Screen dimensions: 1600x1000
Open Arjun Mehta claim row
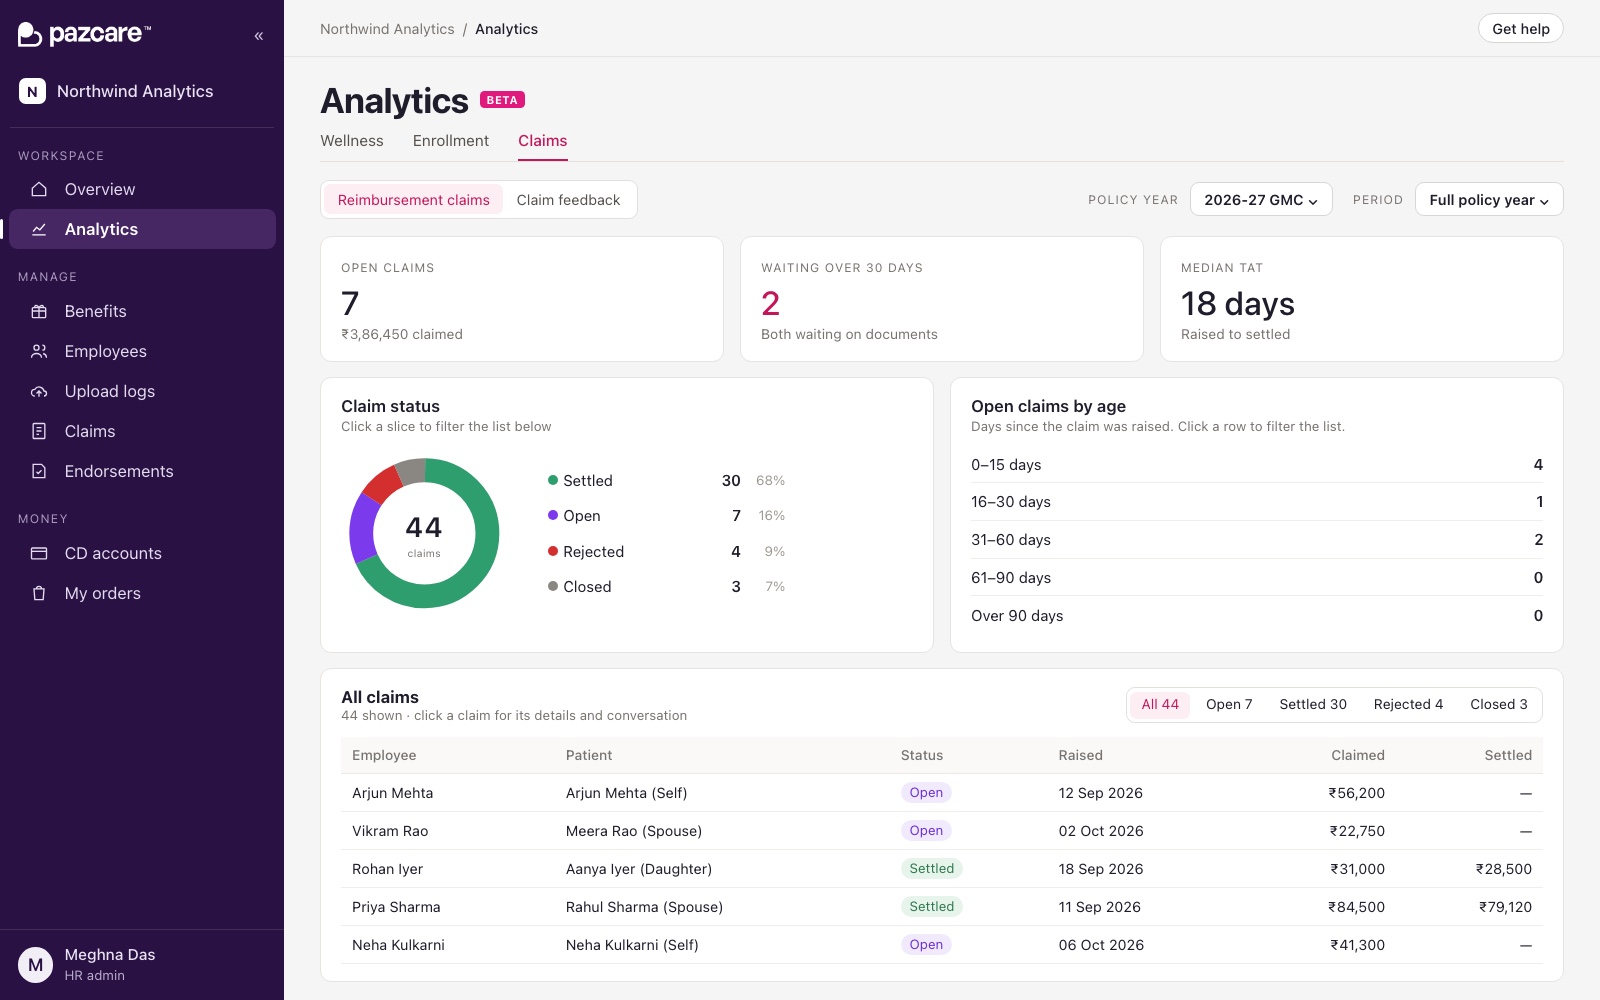(x=942, y=793)
